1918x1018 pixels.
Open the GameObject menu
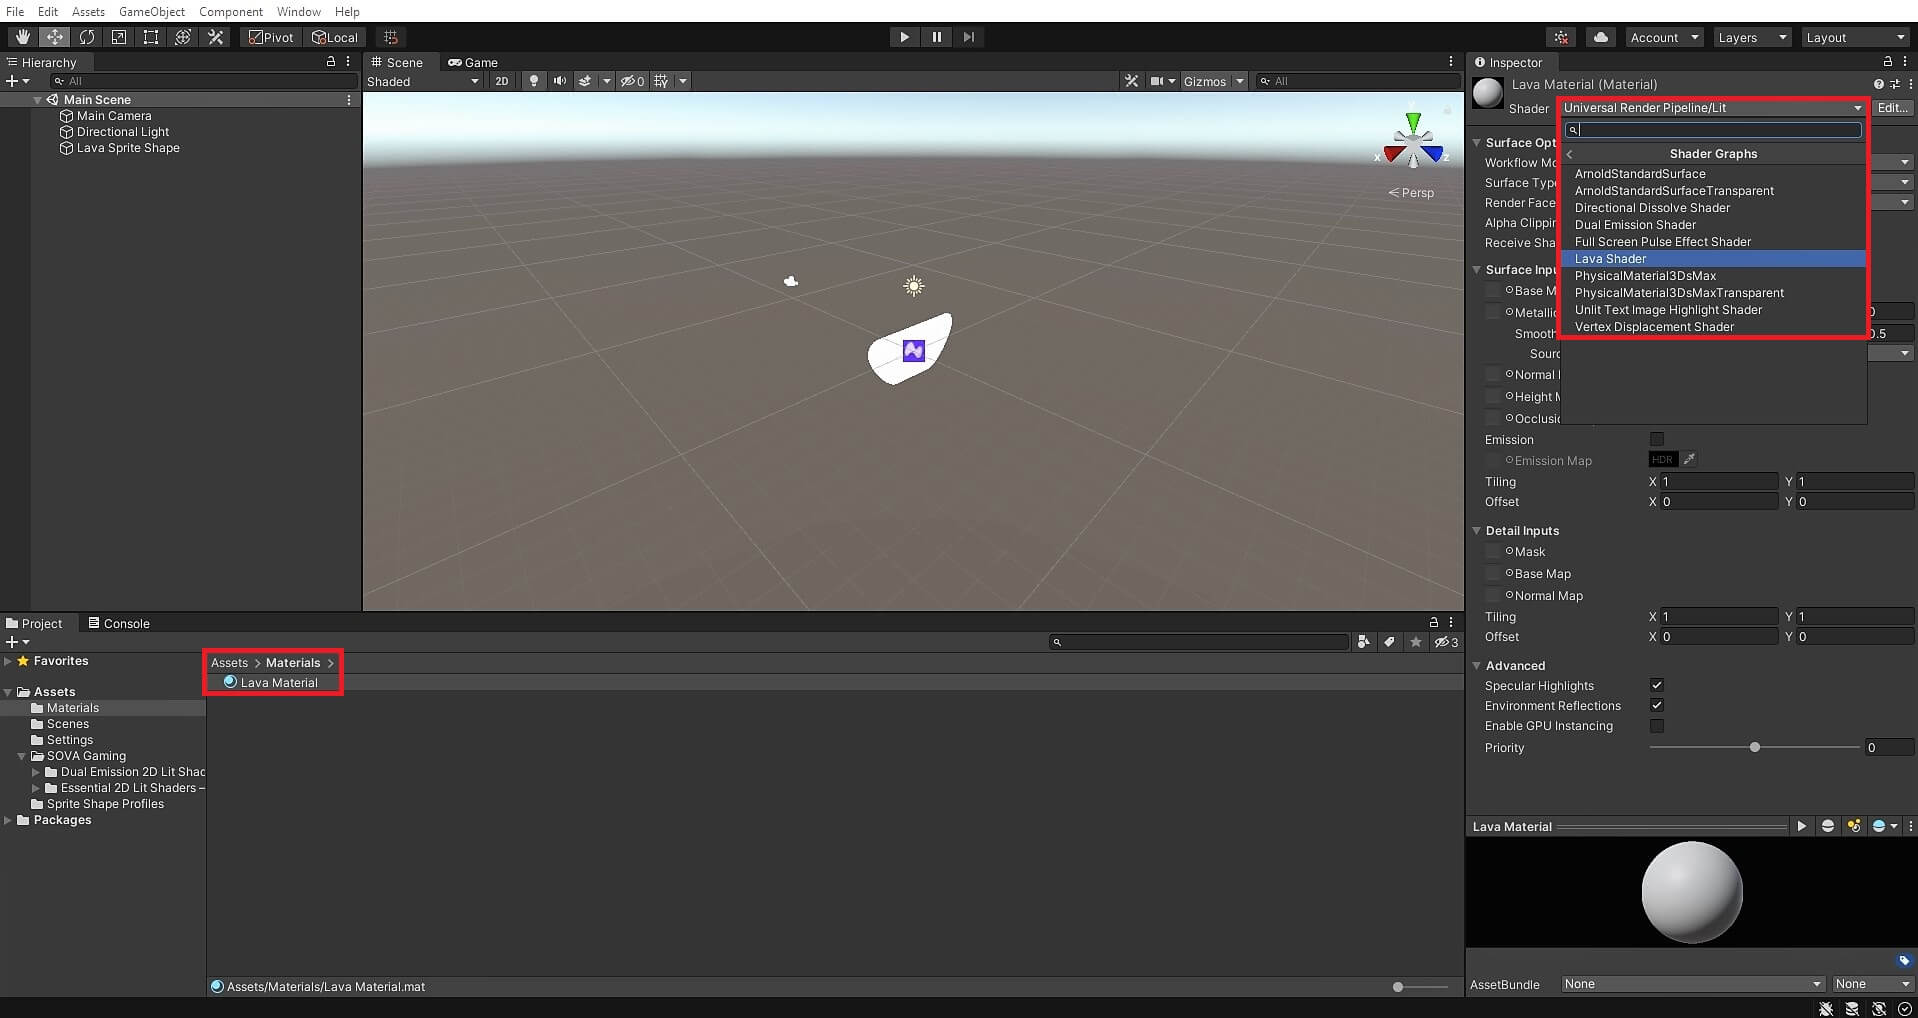[x=152, y=11]
